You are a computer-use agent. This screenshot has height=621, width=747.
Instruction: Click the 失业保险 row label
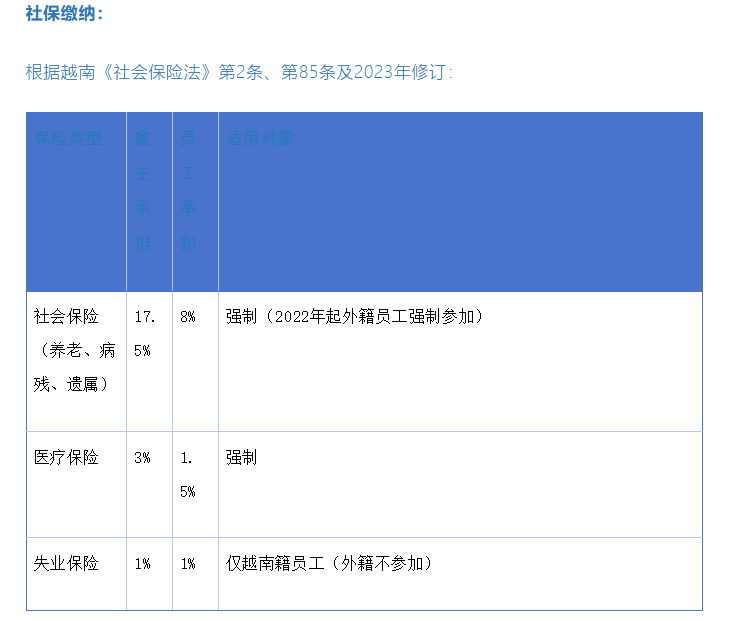click(67, 563)
